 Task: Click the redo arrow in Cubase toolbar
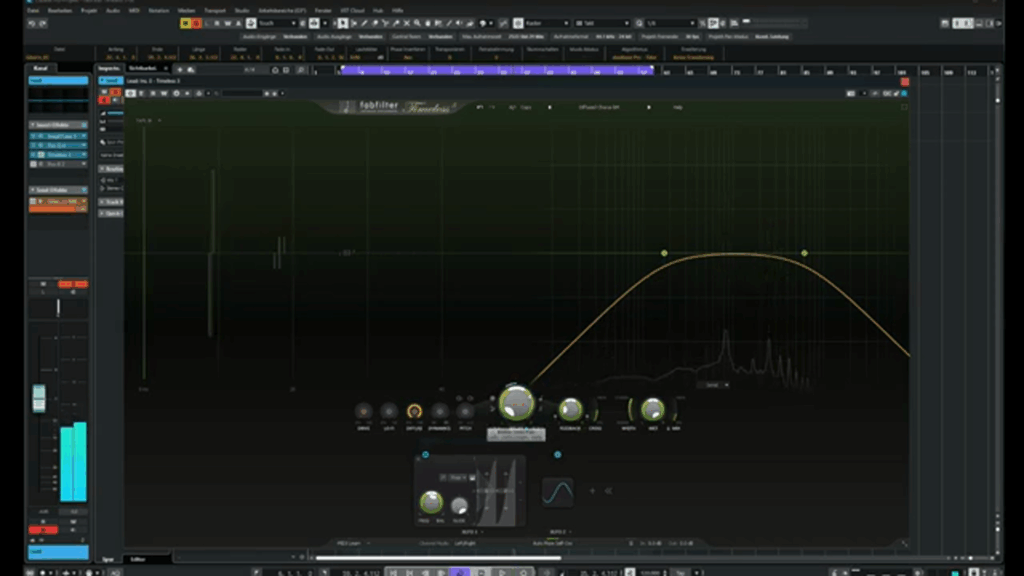43,24
